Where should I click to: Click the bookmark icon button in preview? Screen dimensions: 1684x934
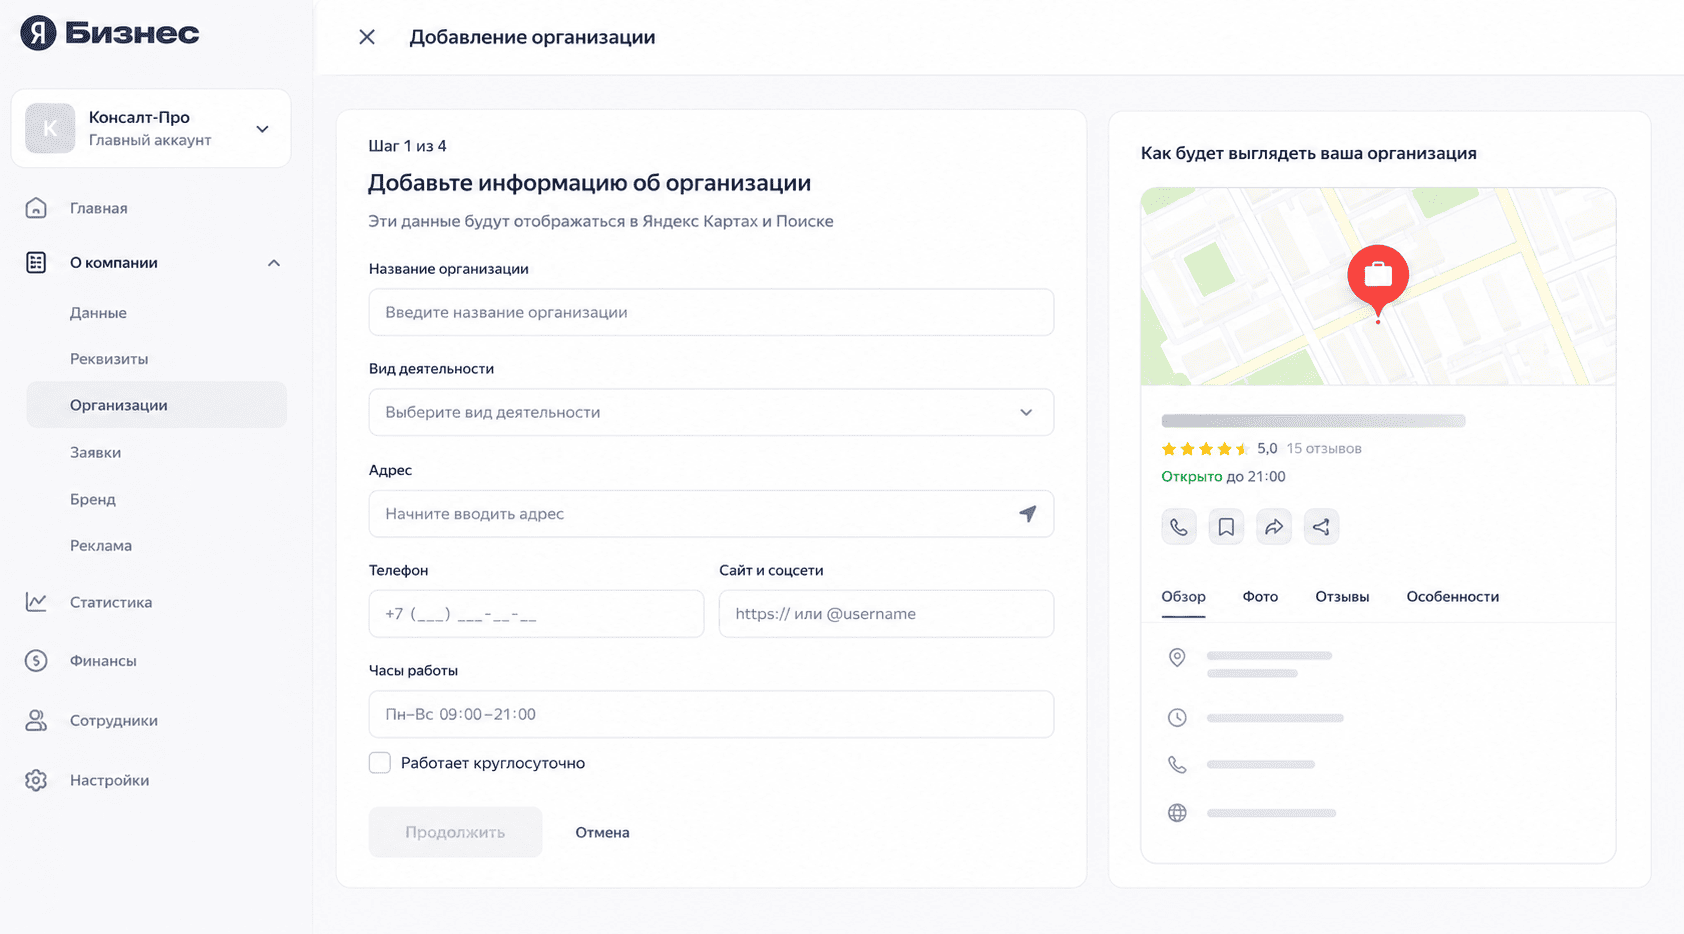1226,527
